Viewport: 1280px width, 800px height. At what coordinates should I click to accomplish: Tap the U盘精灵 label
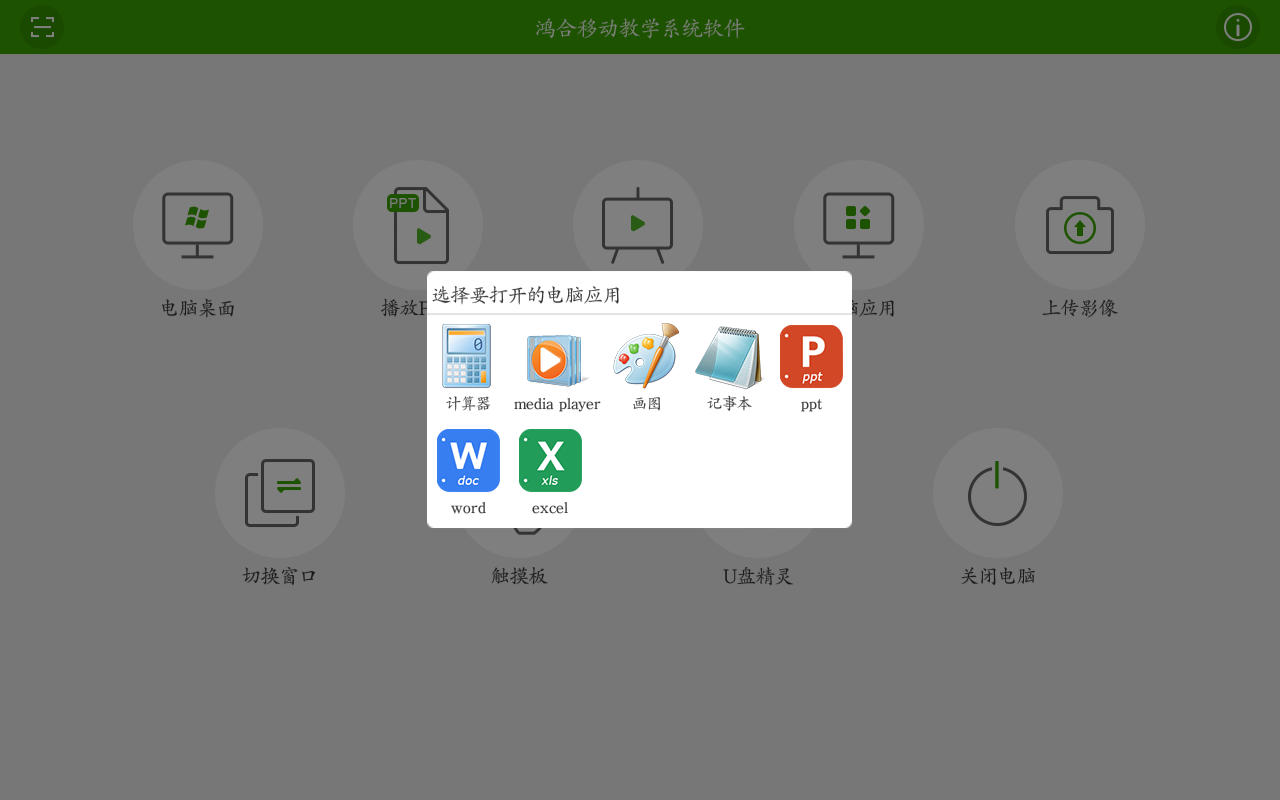click(x=758, y=576)
